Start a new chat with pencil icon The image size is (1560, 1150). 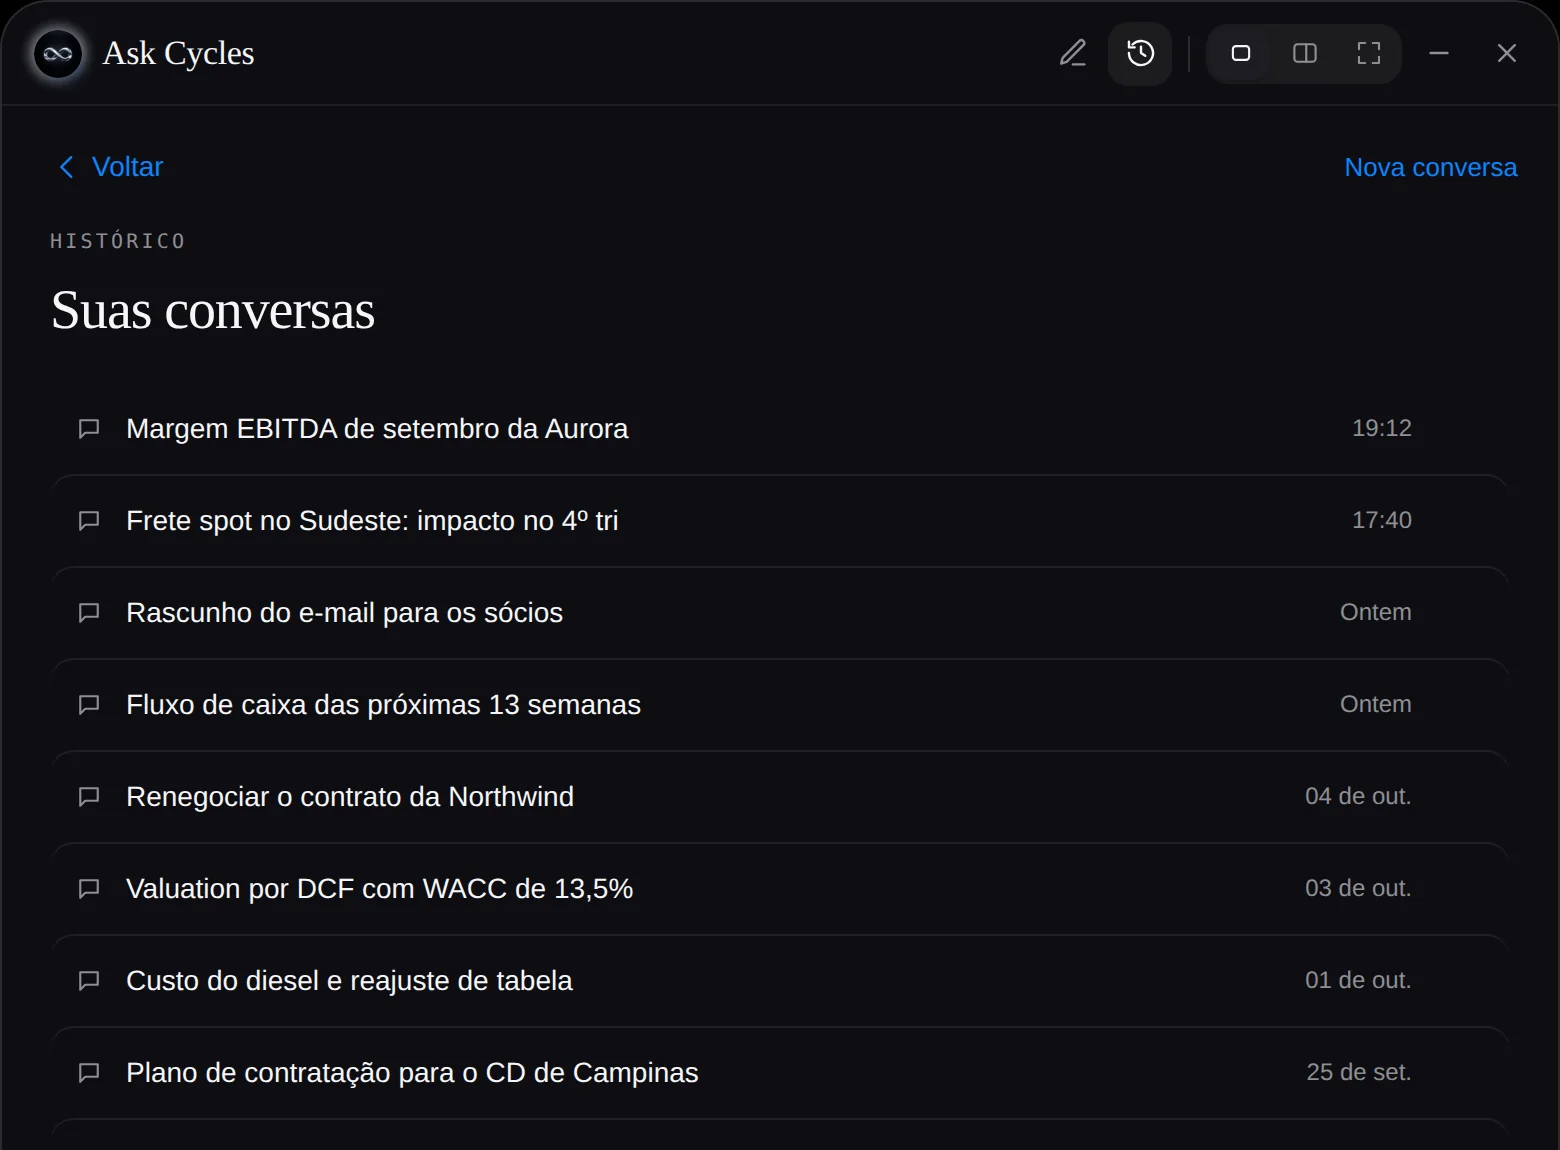pyautogui.click(x=1073, y=53)
